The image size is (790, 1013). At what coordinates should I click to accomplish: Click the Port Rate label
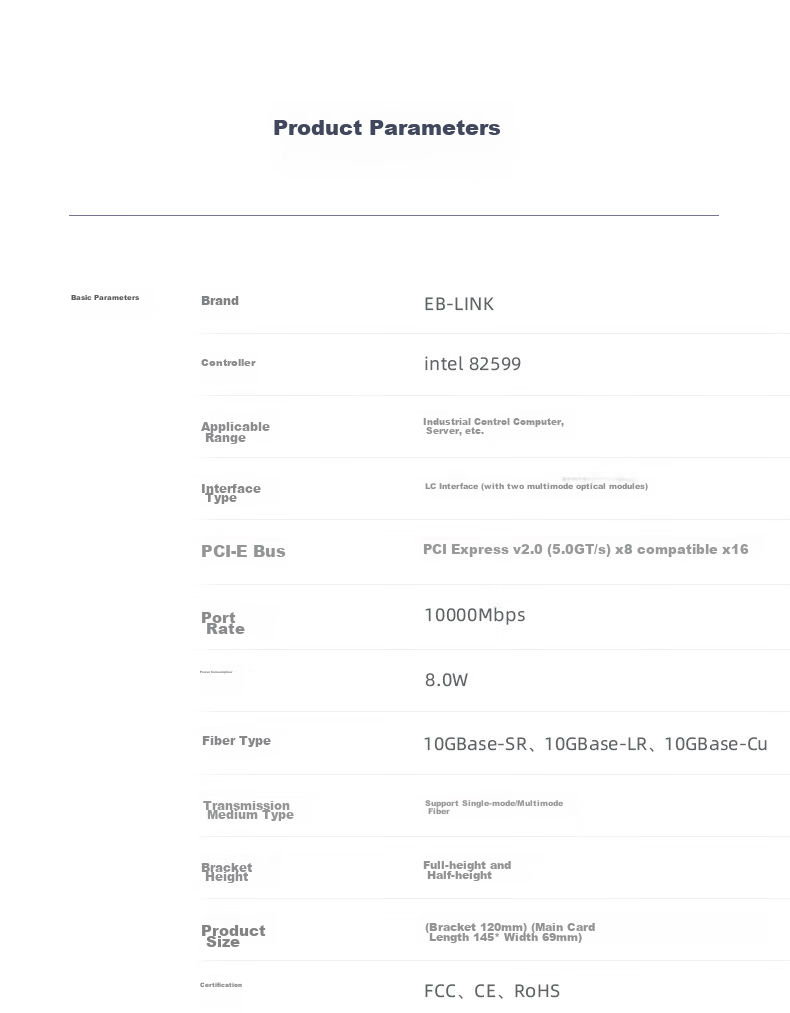coord(223,623)
